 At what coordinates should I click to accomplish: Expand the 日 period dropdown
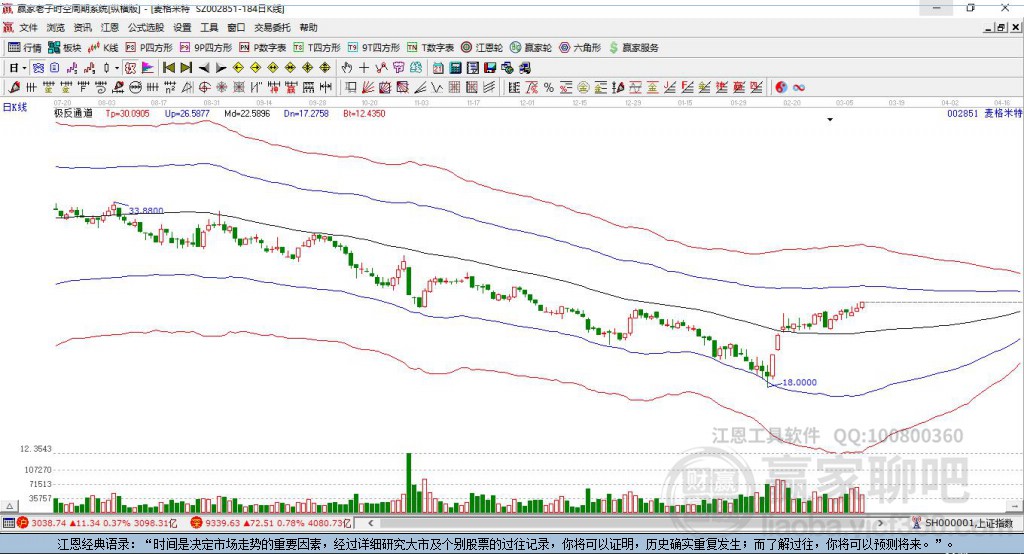tap(24, 68)
